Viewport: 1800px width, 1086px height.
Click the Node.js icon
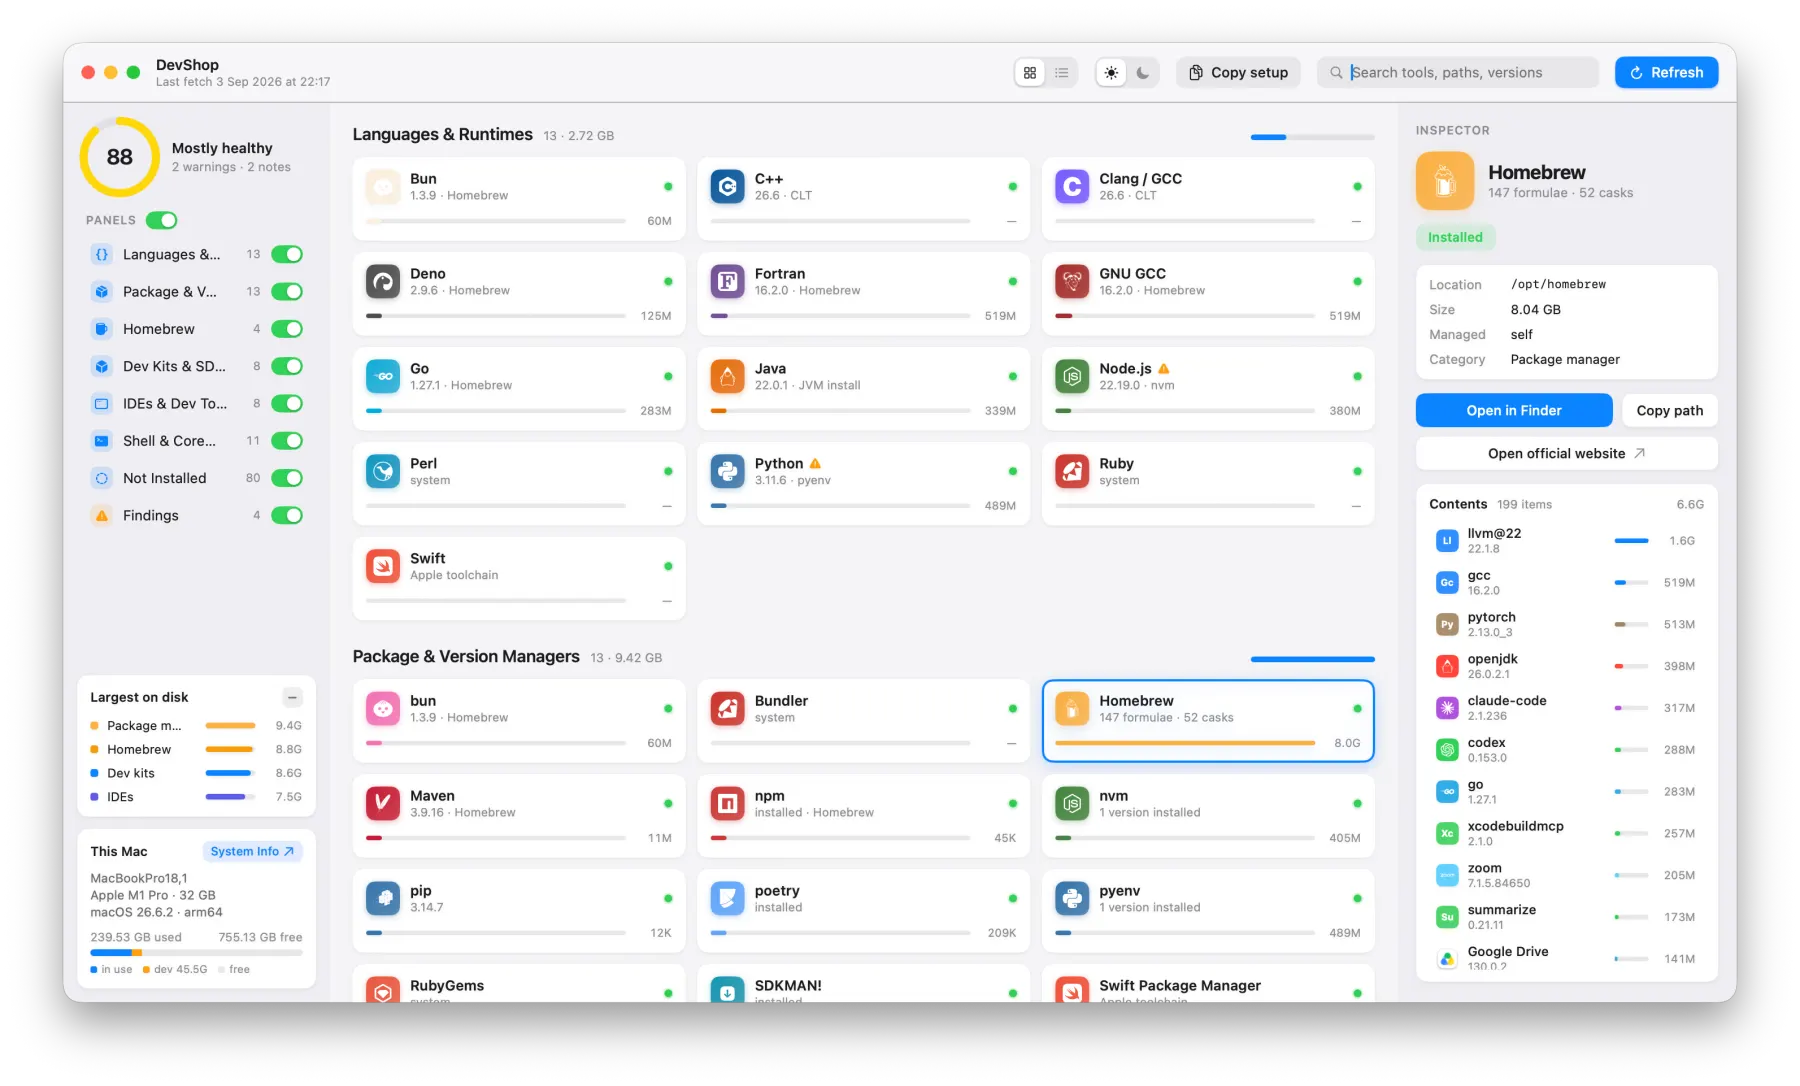click(x=1072, y=377)
